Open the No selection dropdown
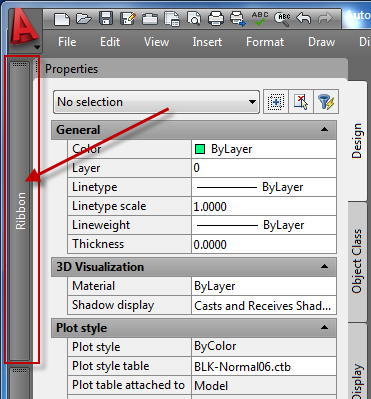Screen dimensions: 371x399 [x=156, y=102]
